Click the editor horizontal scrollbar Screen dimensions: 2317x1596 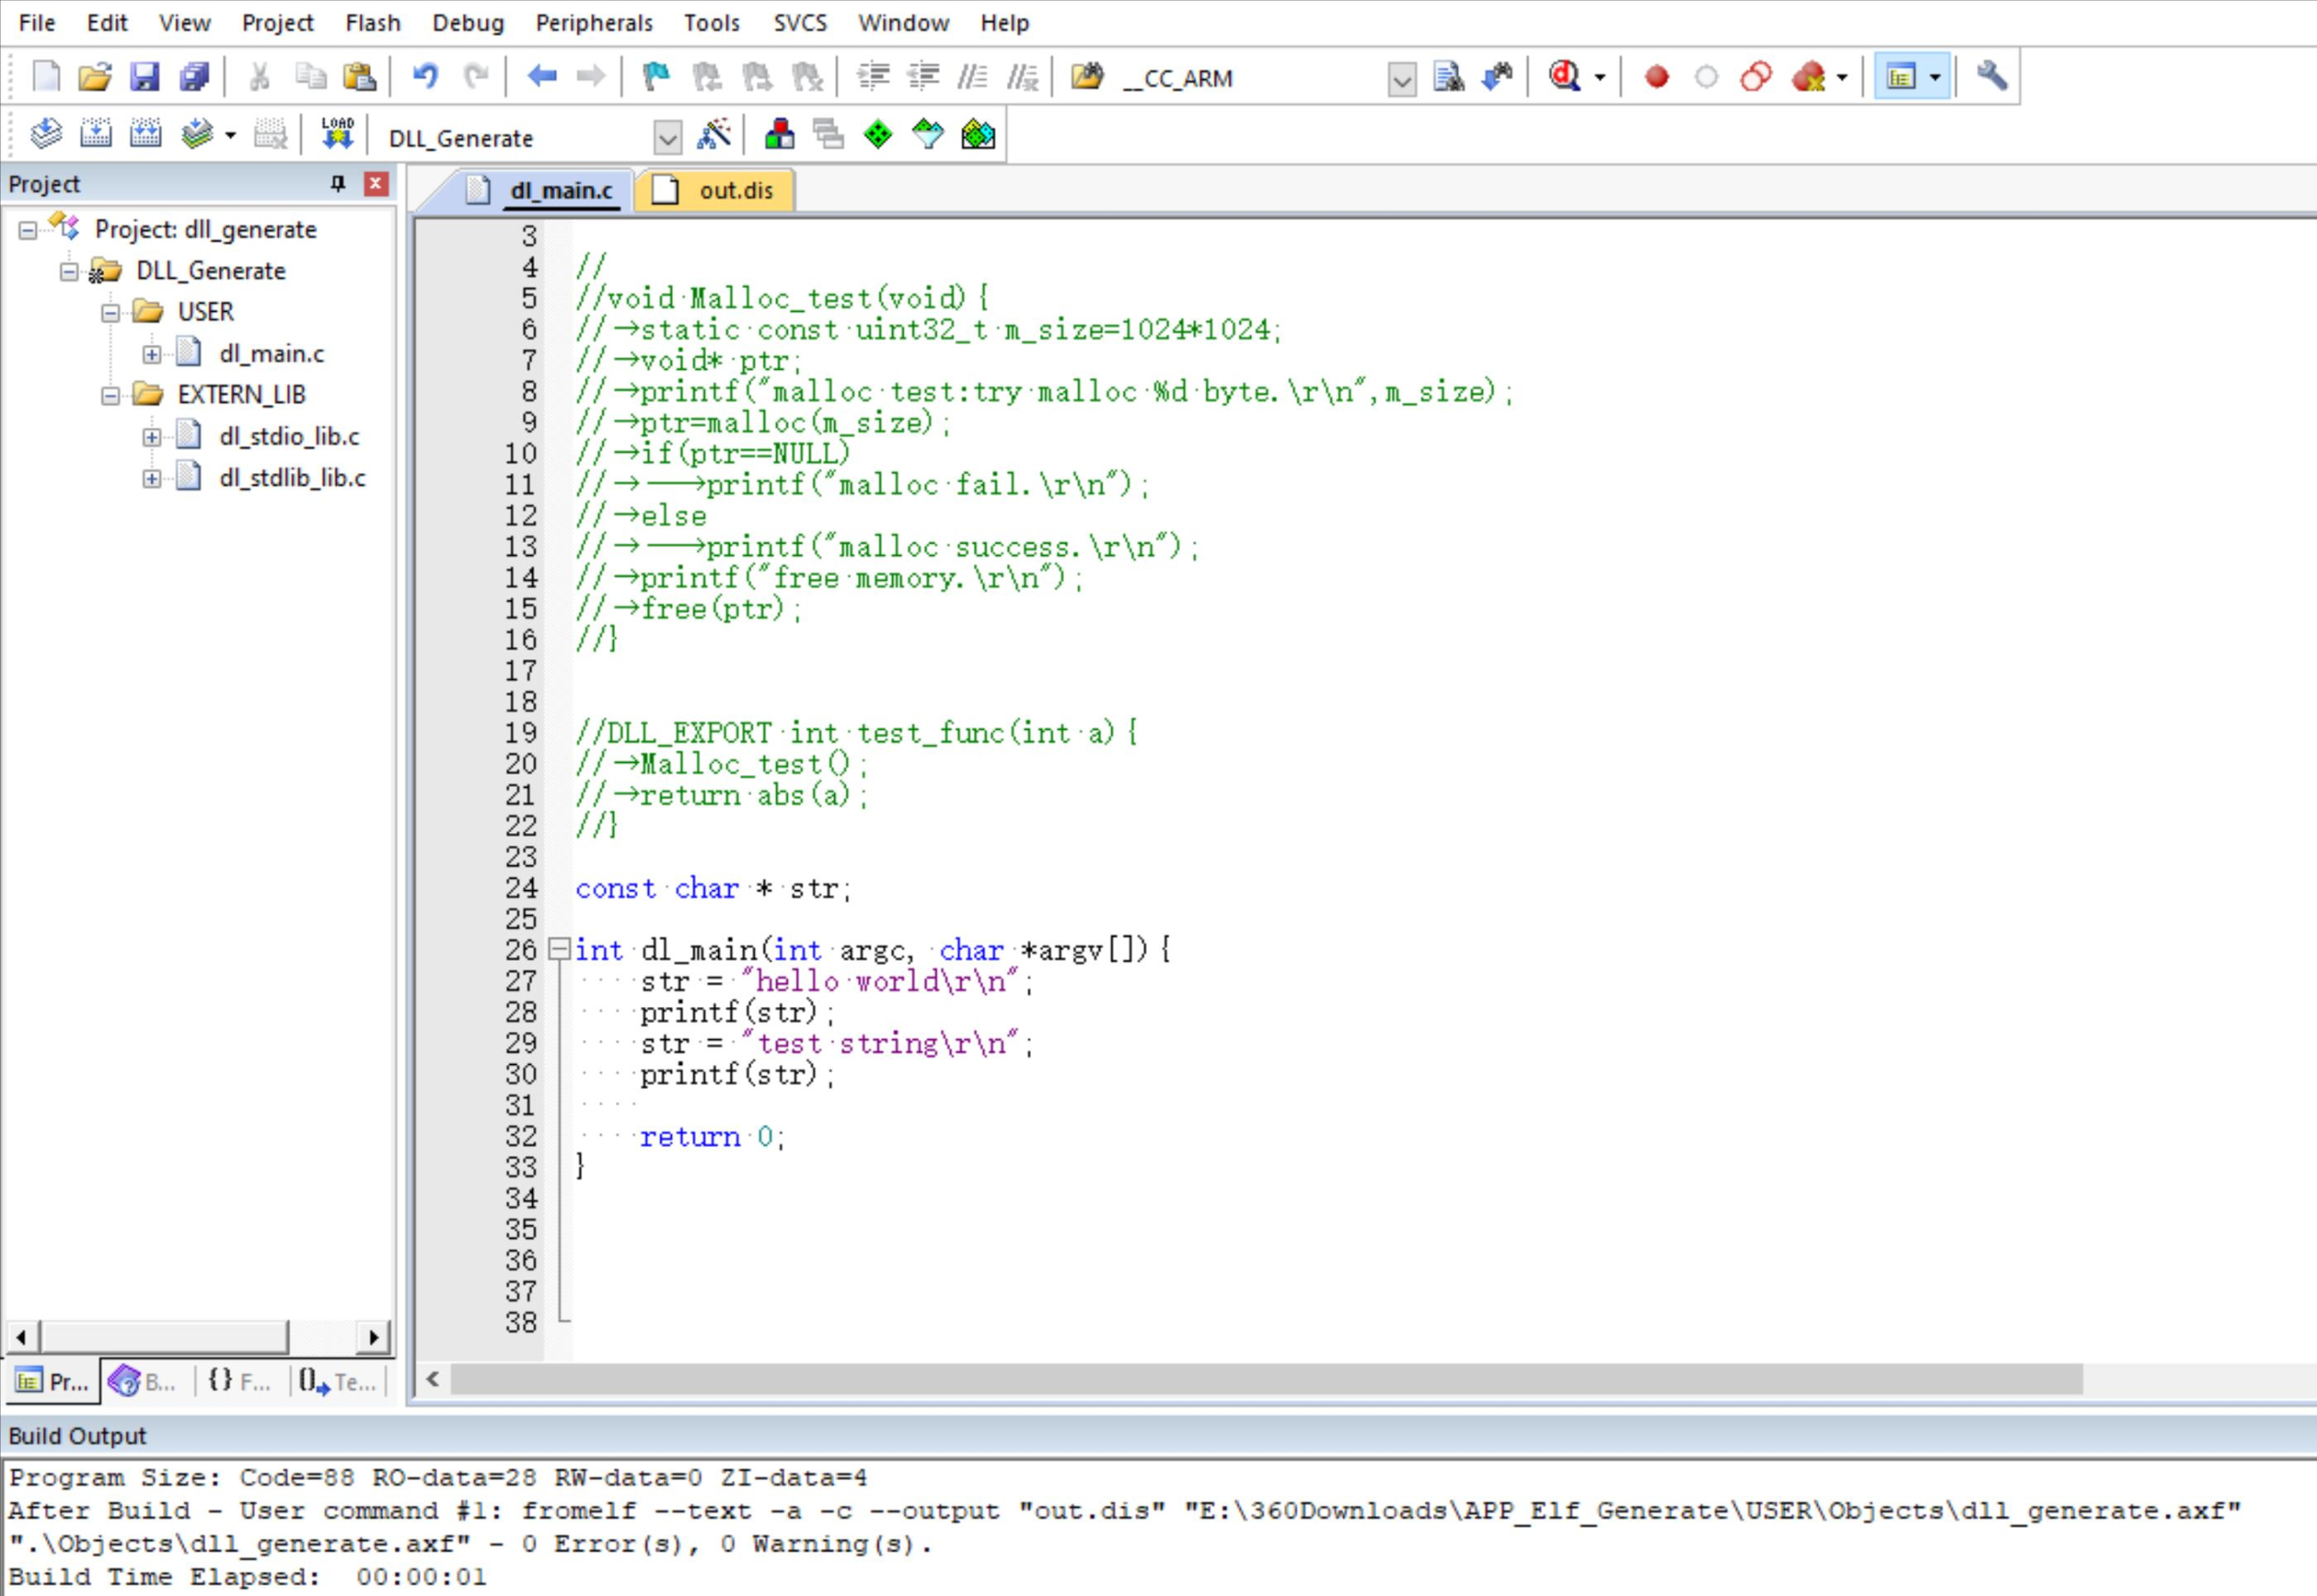pyautogui.click(x=1266, y=1380)
